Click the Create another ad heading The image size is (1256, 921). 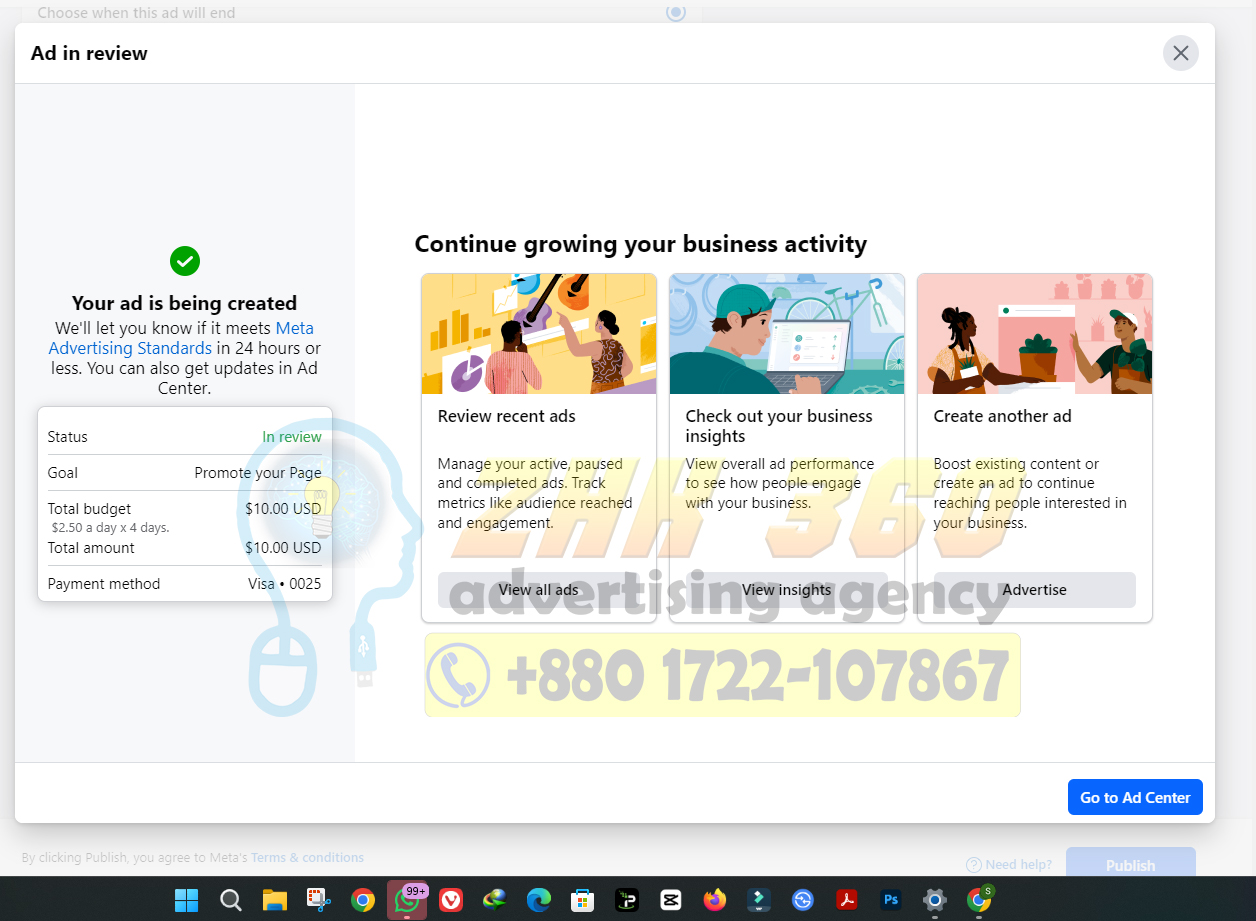(x=1002, y=416)
